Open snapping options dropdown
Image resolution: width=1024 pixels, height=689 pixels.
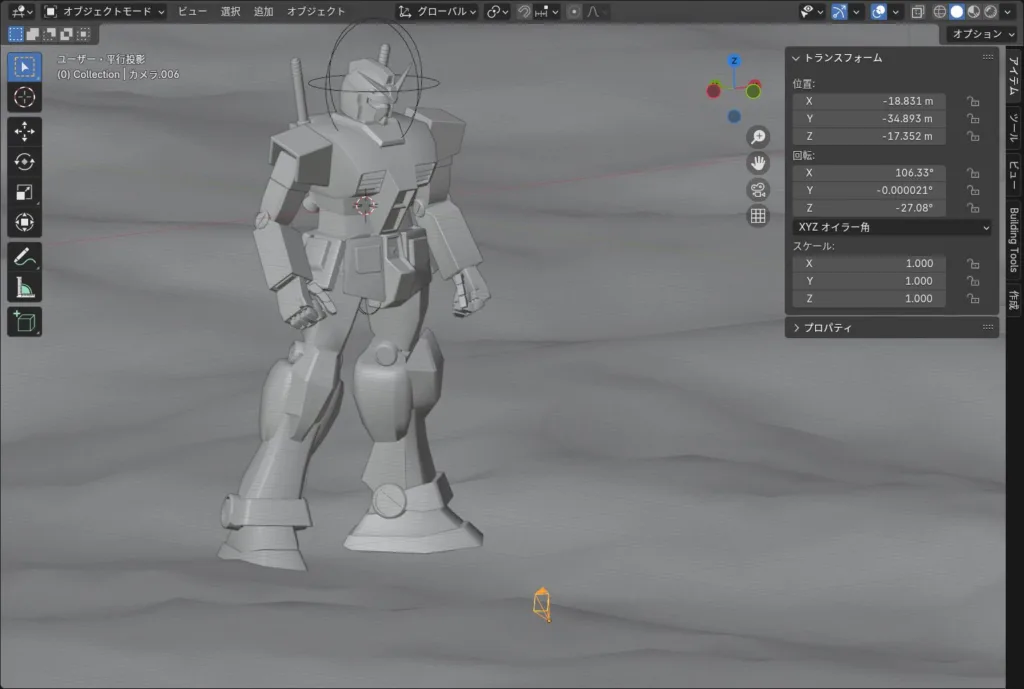click(546, 11)
